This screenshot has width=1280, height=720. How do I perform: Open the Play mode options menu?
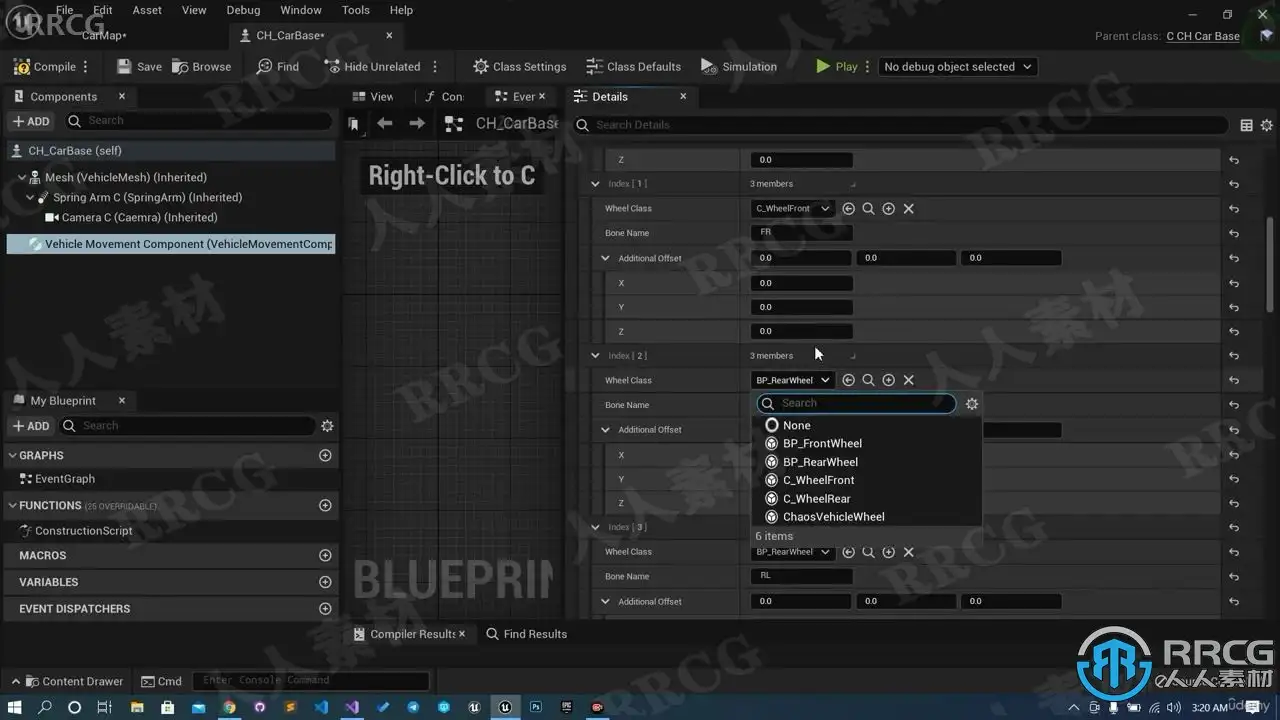pyautogui.click(x=867, y=67)
